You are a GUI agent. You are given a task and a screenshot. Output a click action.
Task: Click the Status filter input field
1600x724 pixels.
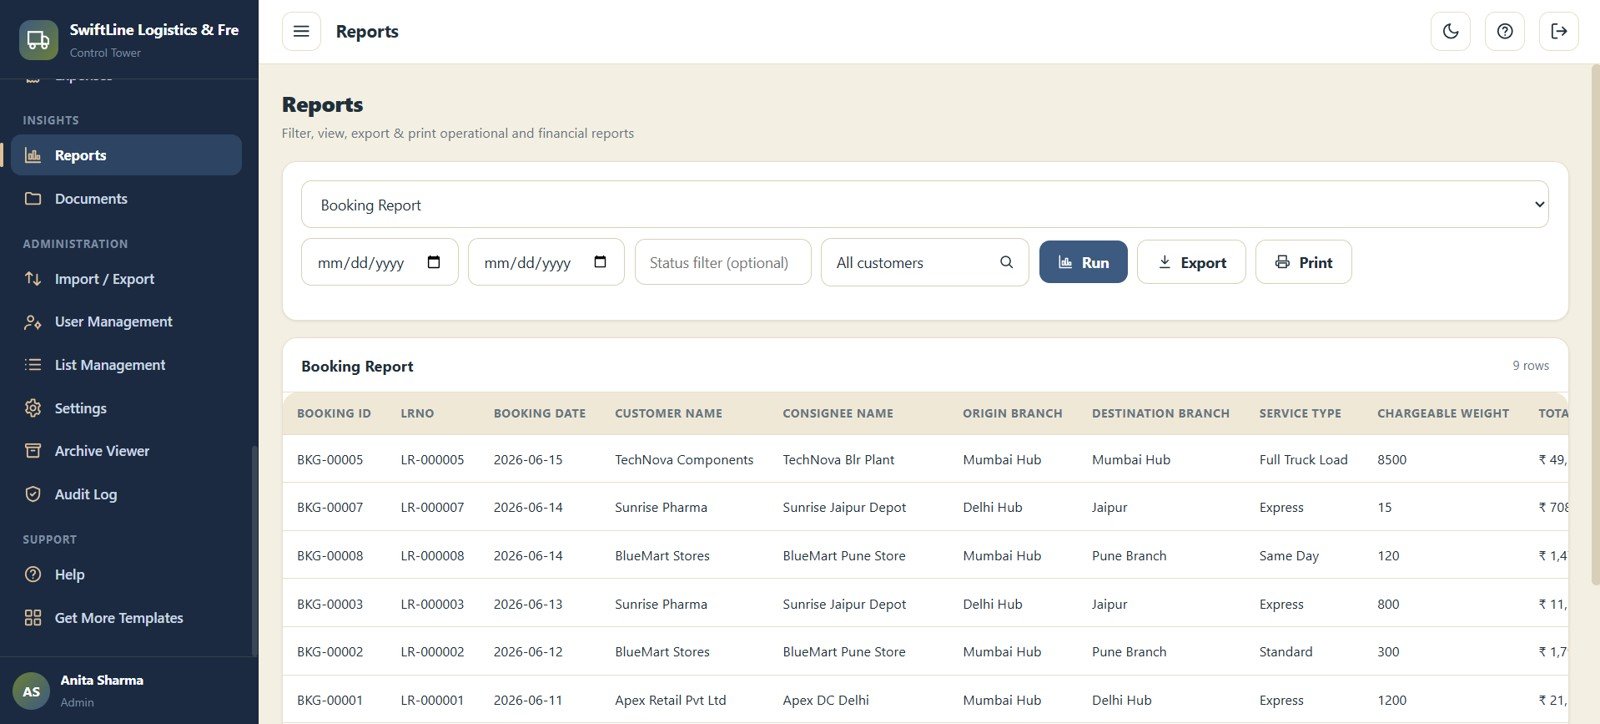(723, 262)
